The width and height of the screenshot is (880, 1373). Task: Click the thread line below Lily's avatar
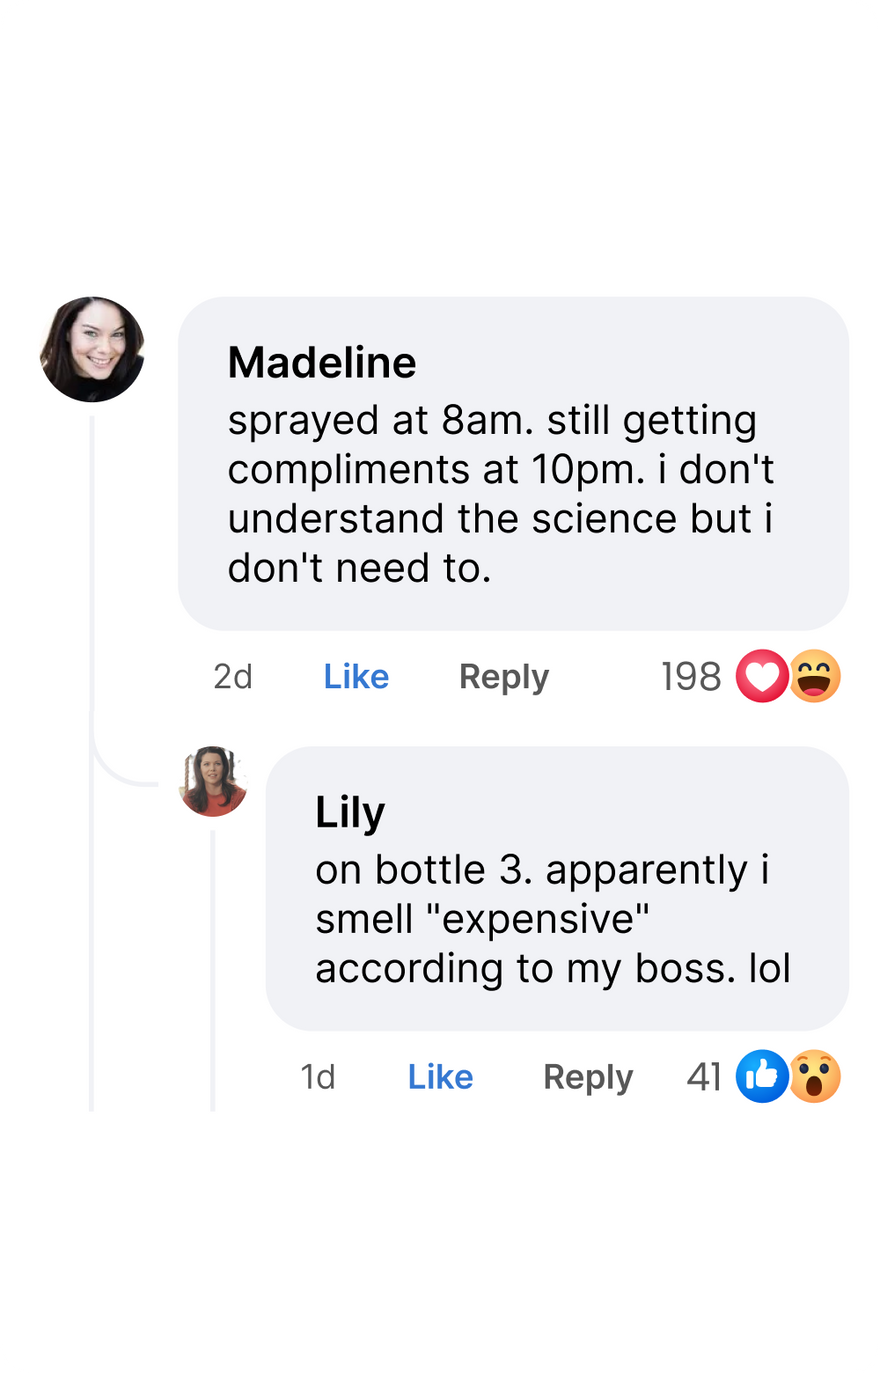tap(213, 970)
